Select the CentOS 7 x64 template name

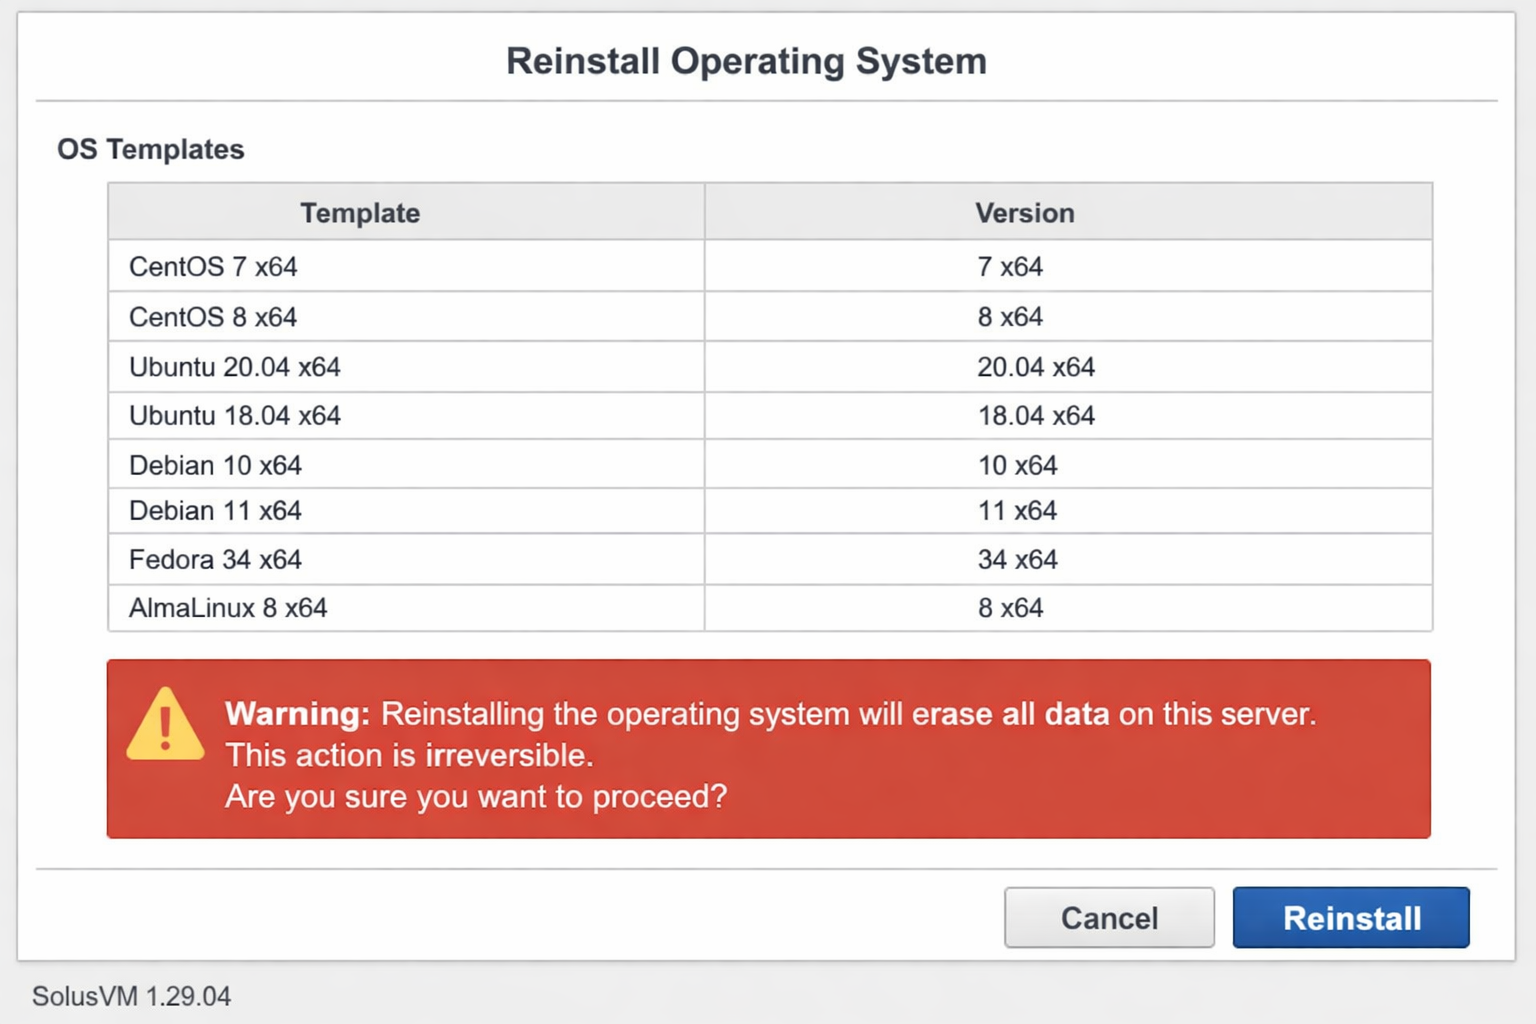click(213, 267)
